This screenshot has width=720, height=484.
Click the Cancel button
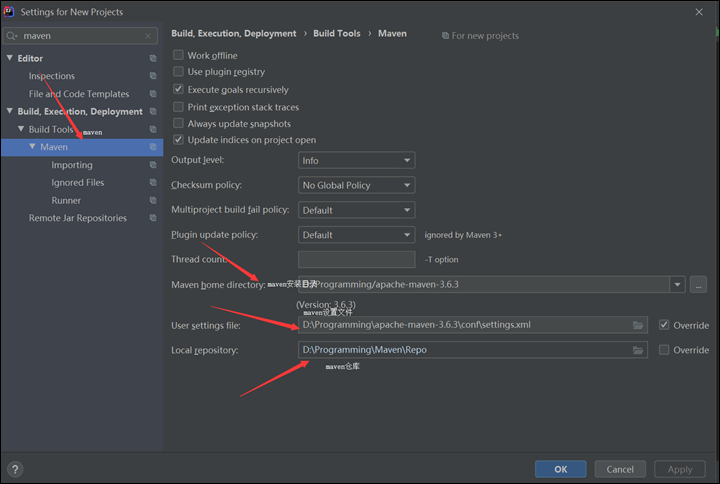(620, 469)
